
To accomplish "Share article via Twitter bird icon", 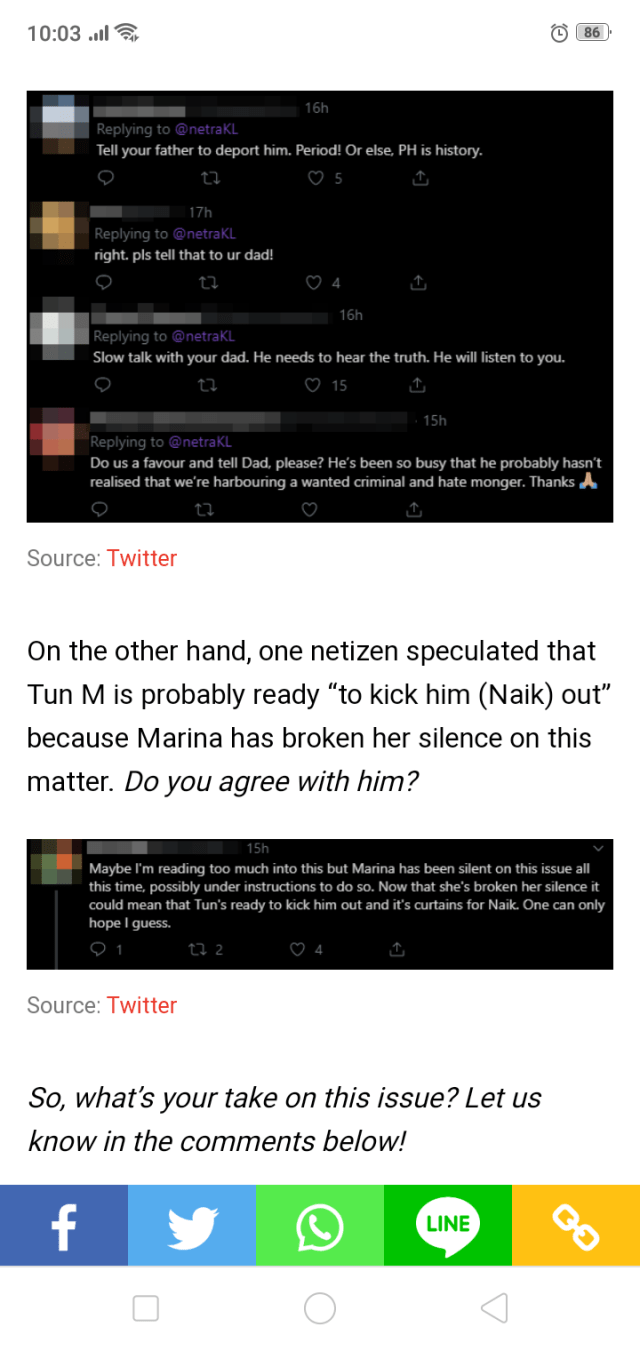I will tap(192, 1225).
